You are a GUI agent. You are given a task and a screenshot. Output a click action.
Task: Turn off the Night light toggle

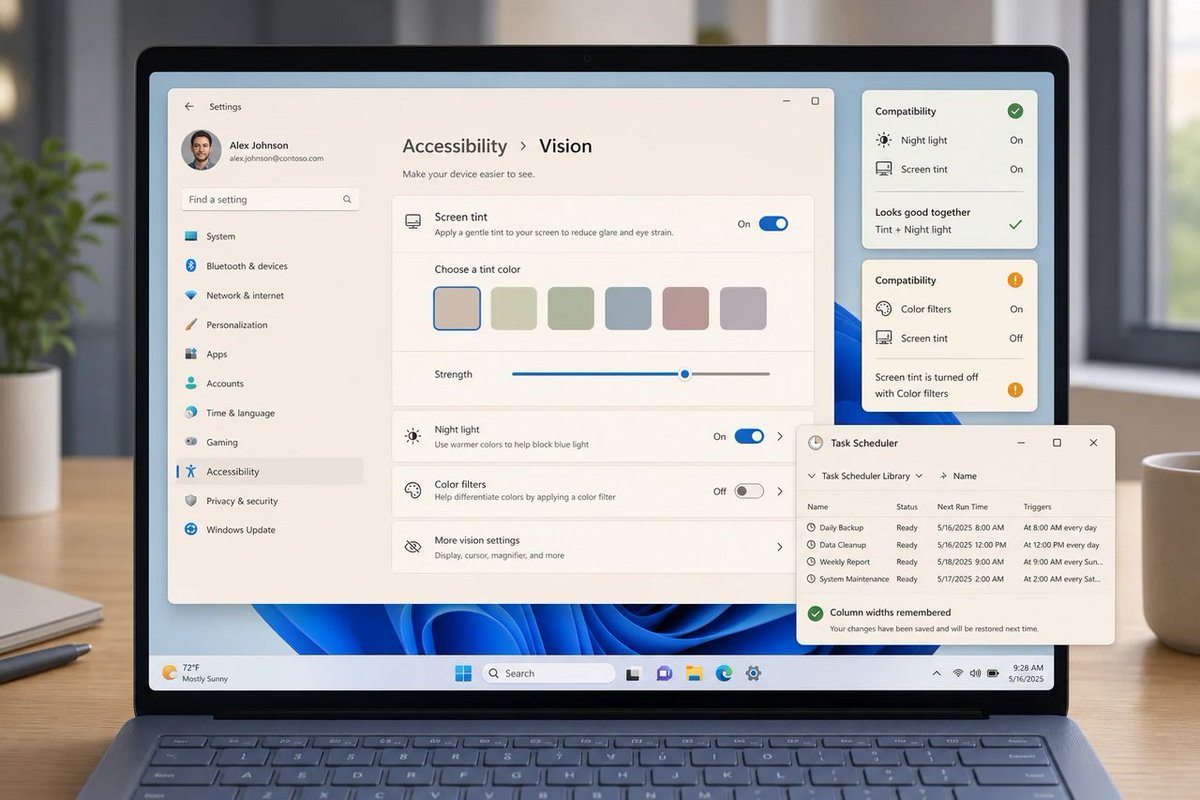[749, 436]
